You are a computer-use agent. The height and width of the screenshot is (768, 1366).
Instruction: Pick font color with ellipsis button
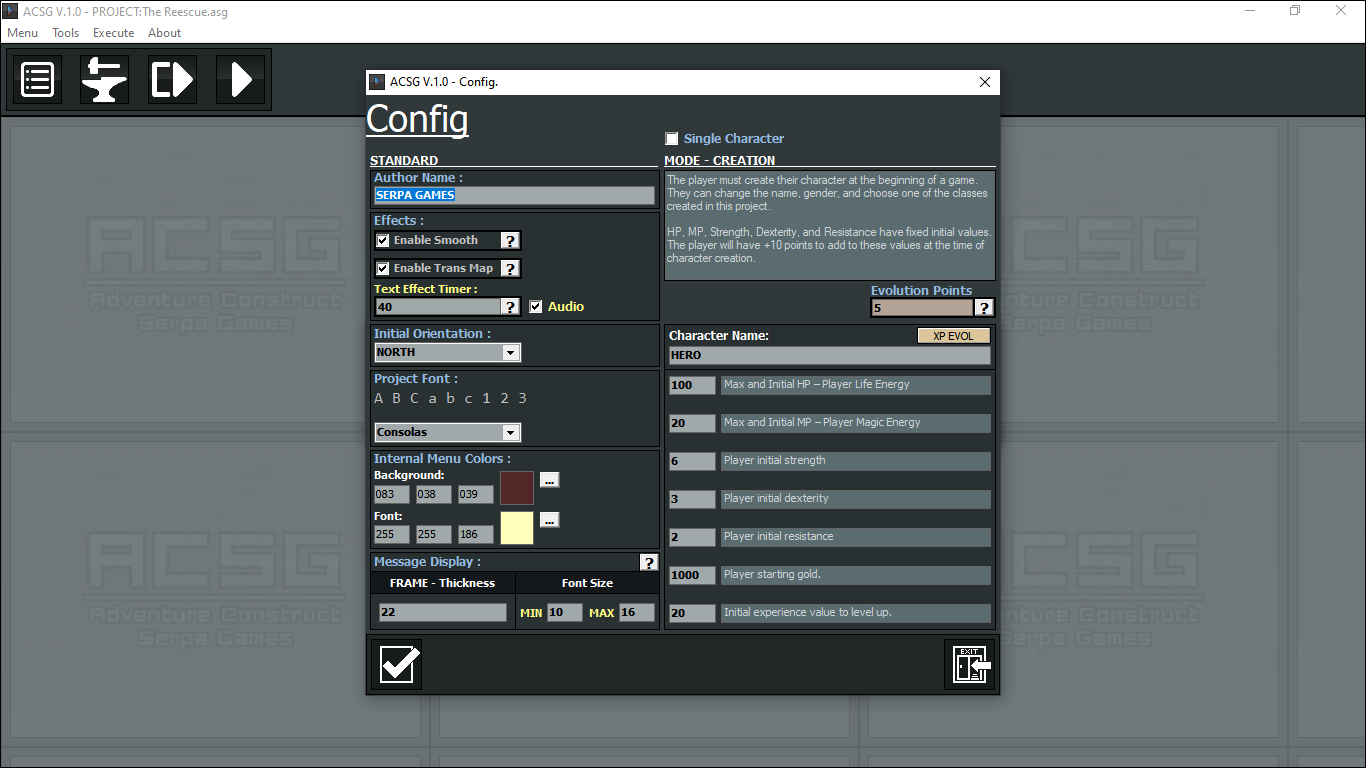click(x=549, y=520)
